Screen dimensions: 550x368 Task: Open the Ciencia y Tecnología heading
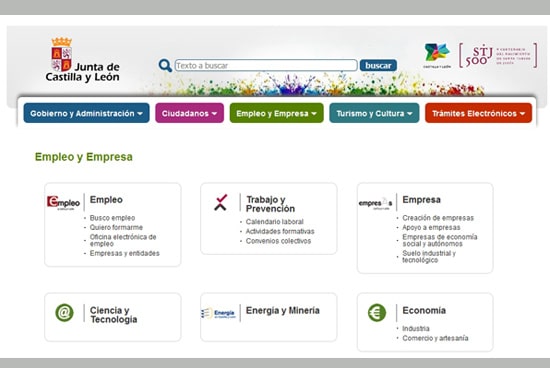113,315
